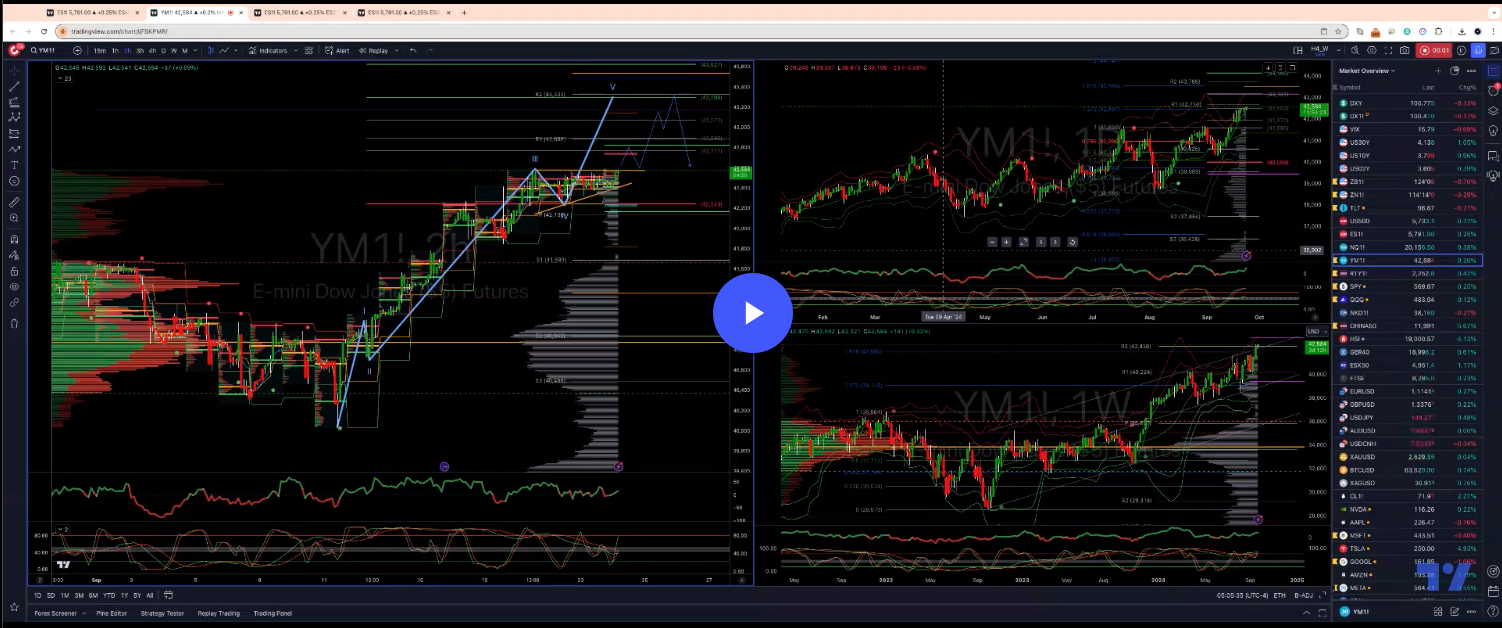Select the text tool in left toolbar
1502x628 pixels.
pos(14,165)
